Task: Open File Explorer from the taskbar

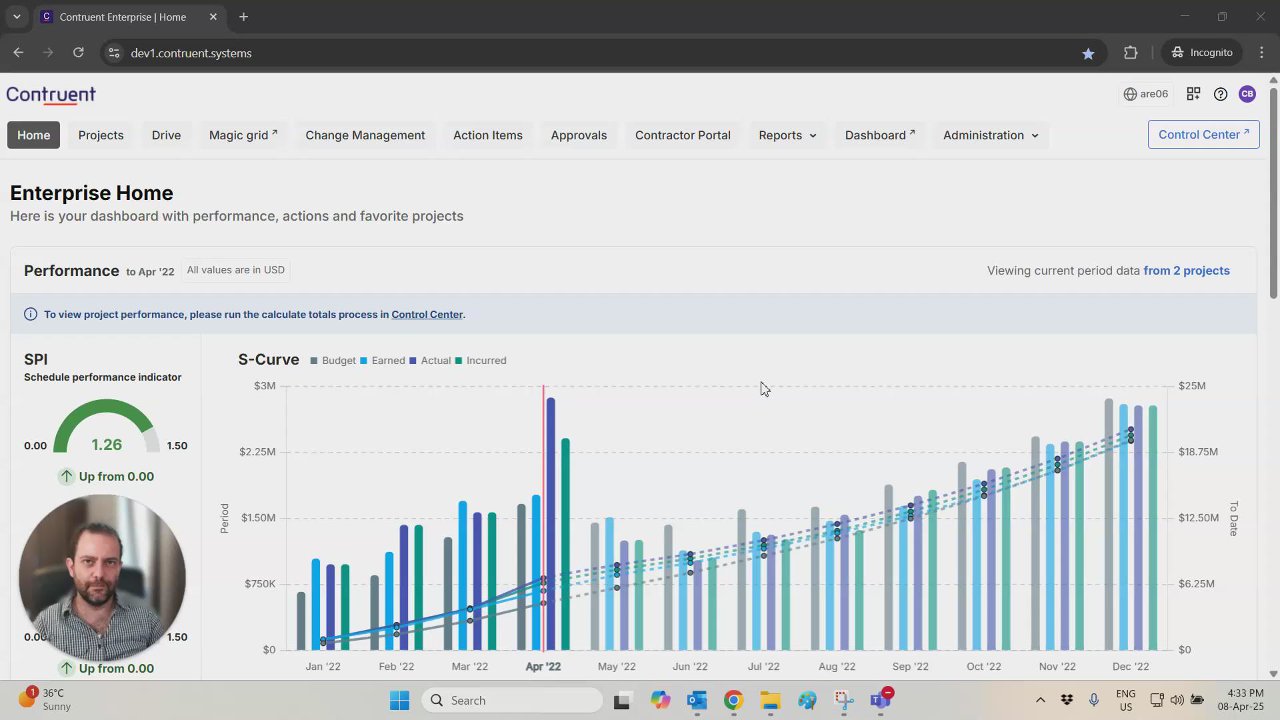Action: pos(770,700)
